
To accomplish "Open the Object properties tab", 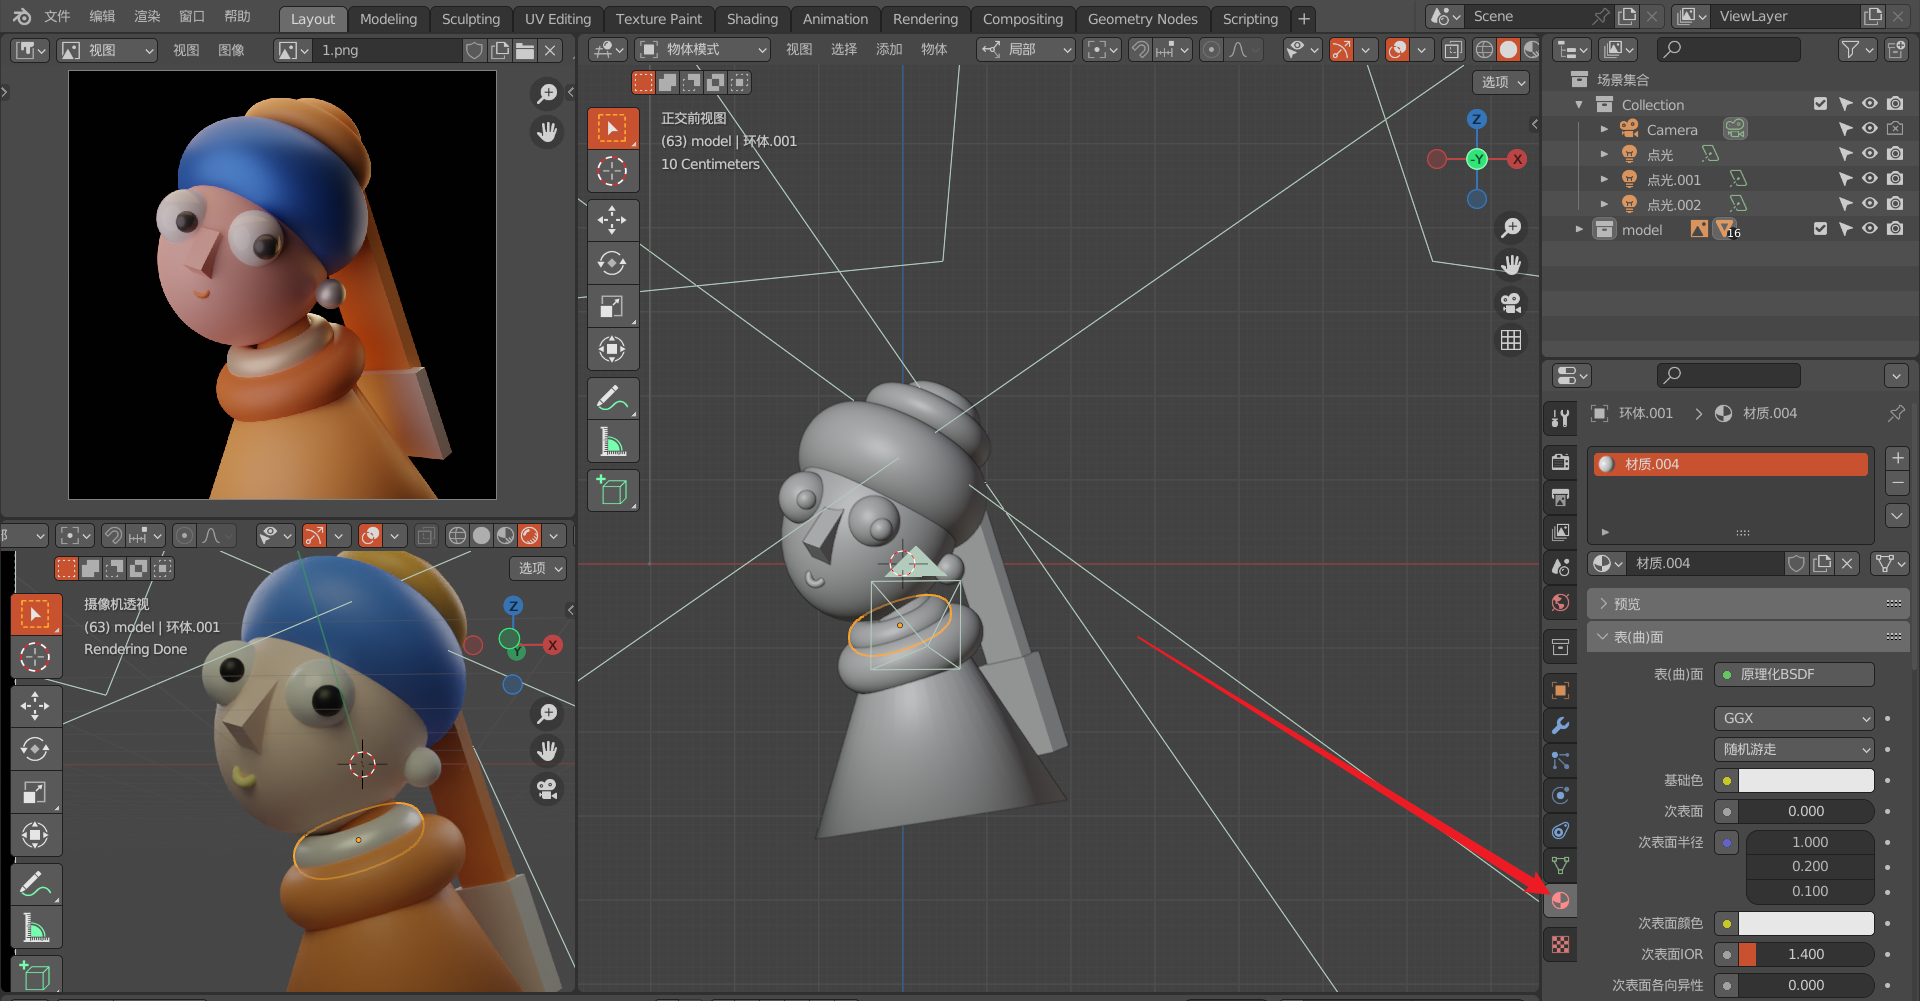I will [x=1560, y=690].
